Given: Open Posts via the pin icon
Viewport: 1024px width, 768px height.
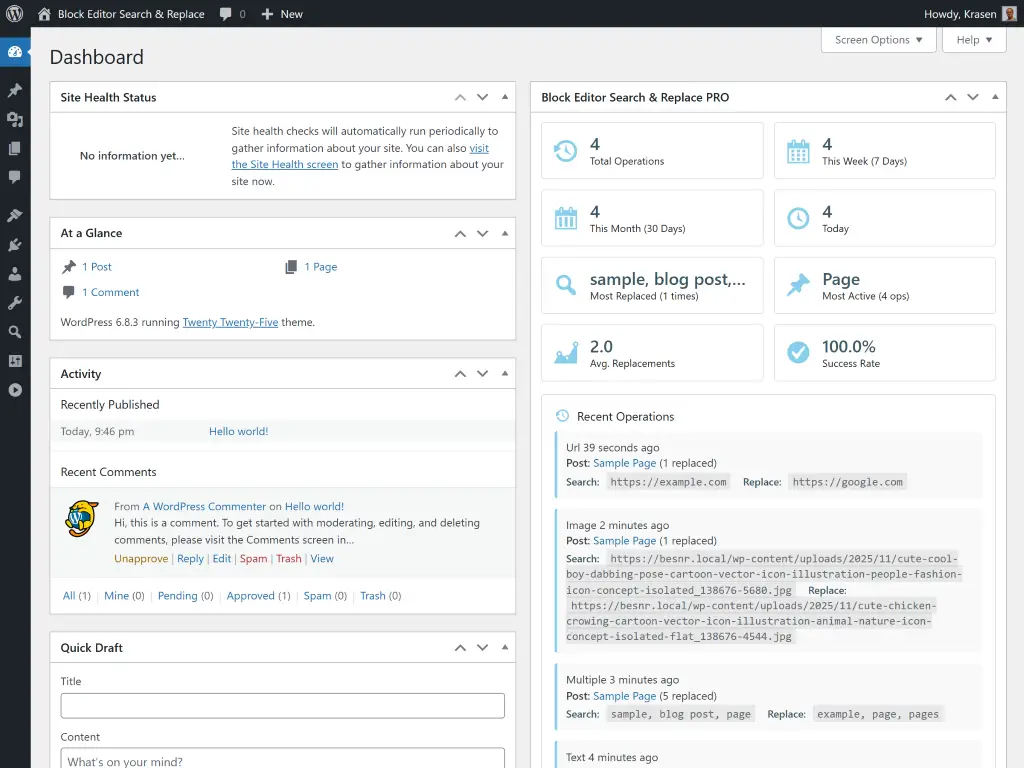Looking at the screenshot, I should coord(14,89).
